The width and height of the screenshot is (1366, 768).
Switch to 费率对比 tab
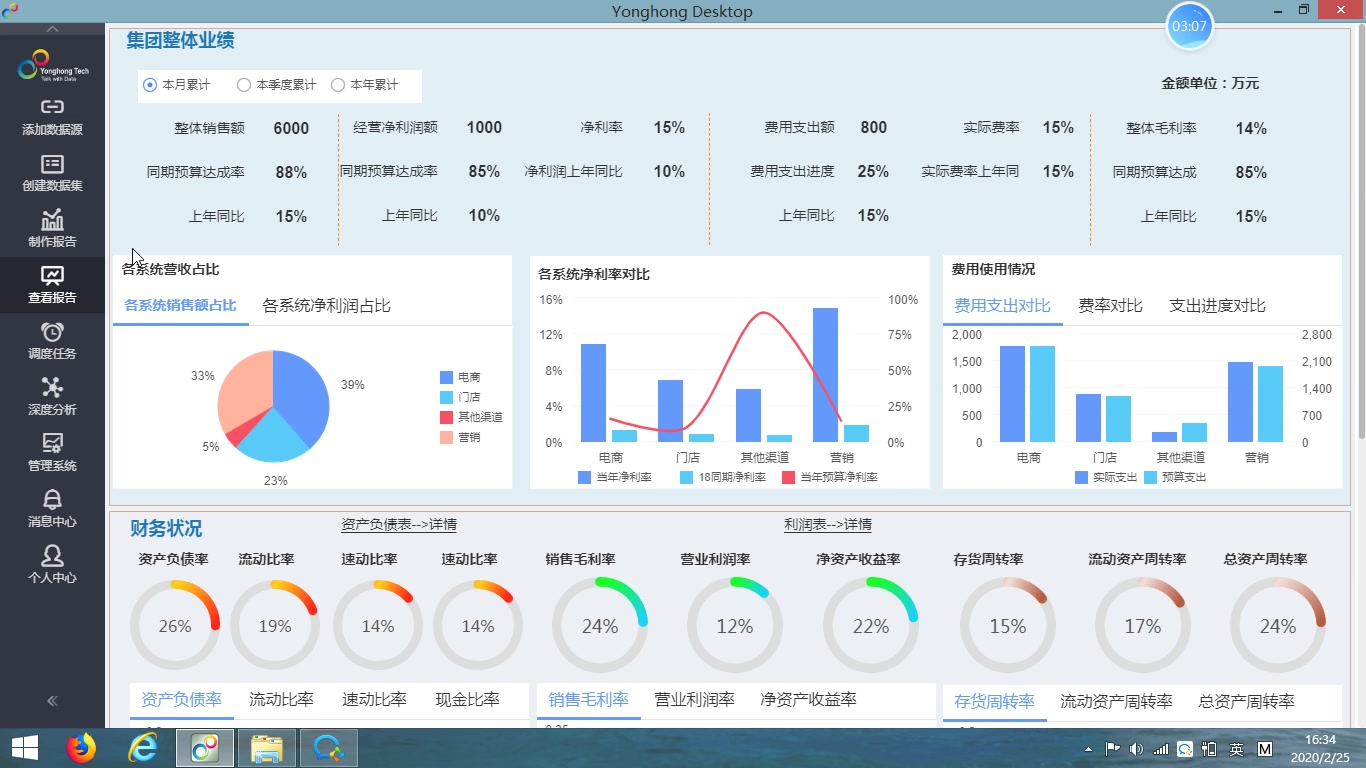coord(1110,306)
